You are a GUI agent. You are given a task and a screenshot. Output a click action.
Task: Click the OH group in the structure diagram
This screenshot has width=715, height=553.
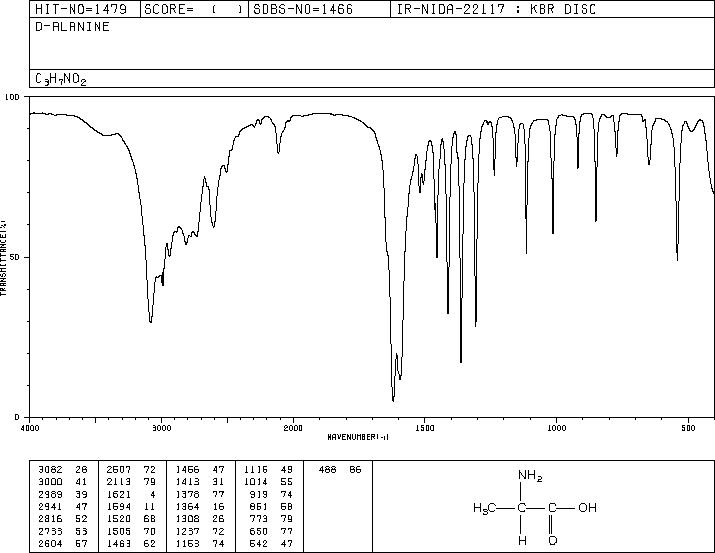point(587,507)
